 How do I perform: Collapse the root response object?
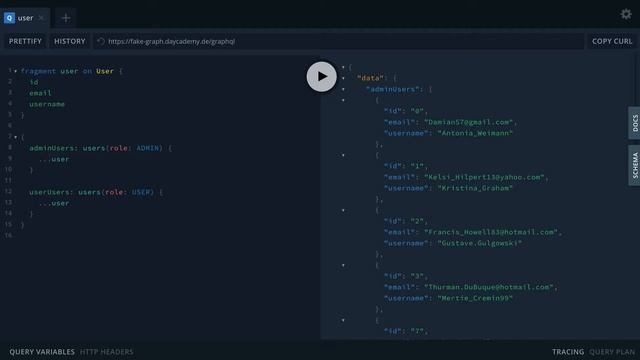click(x=343, y=67)
